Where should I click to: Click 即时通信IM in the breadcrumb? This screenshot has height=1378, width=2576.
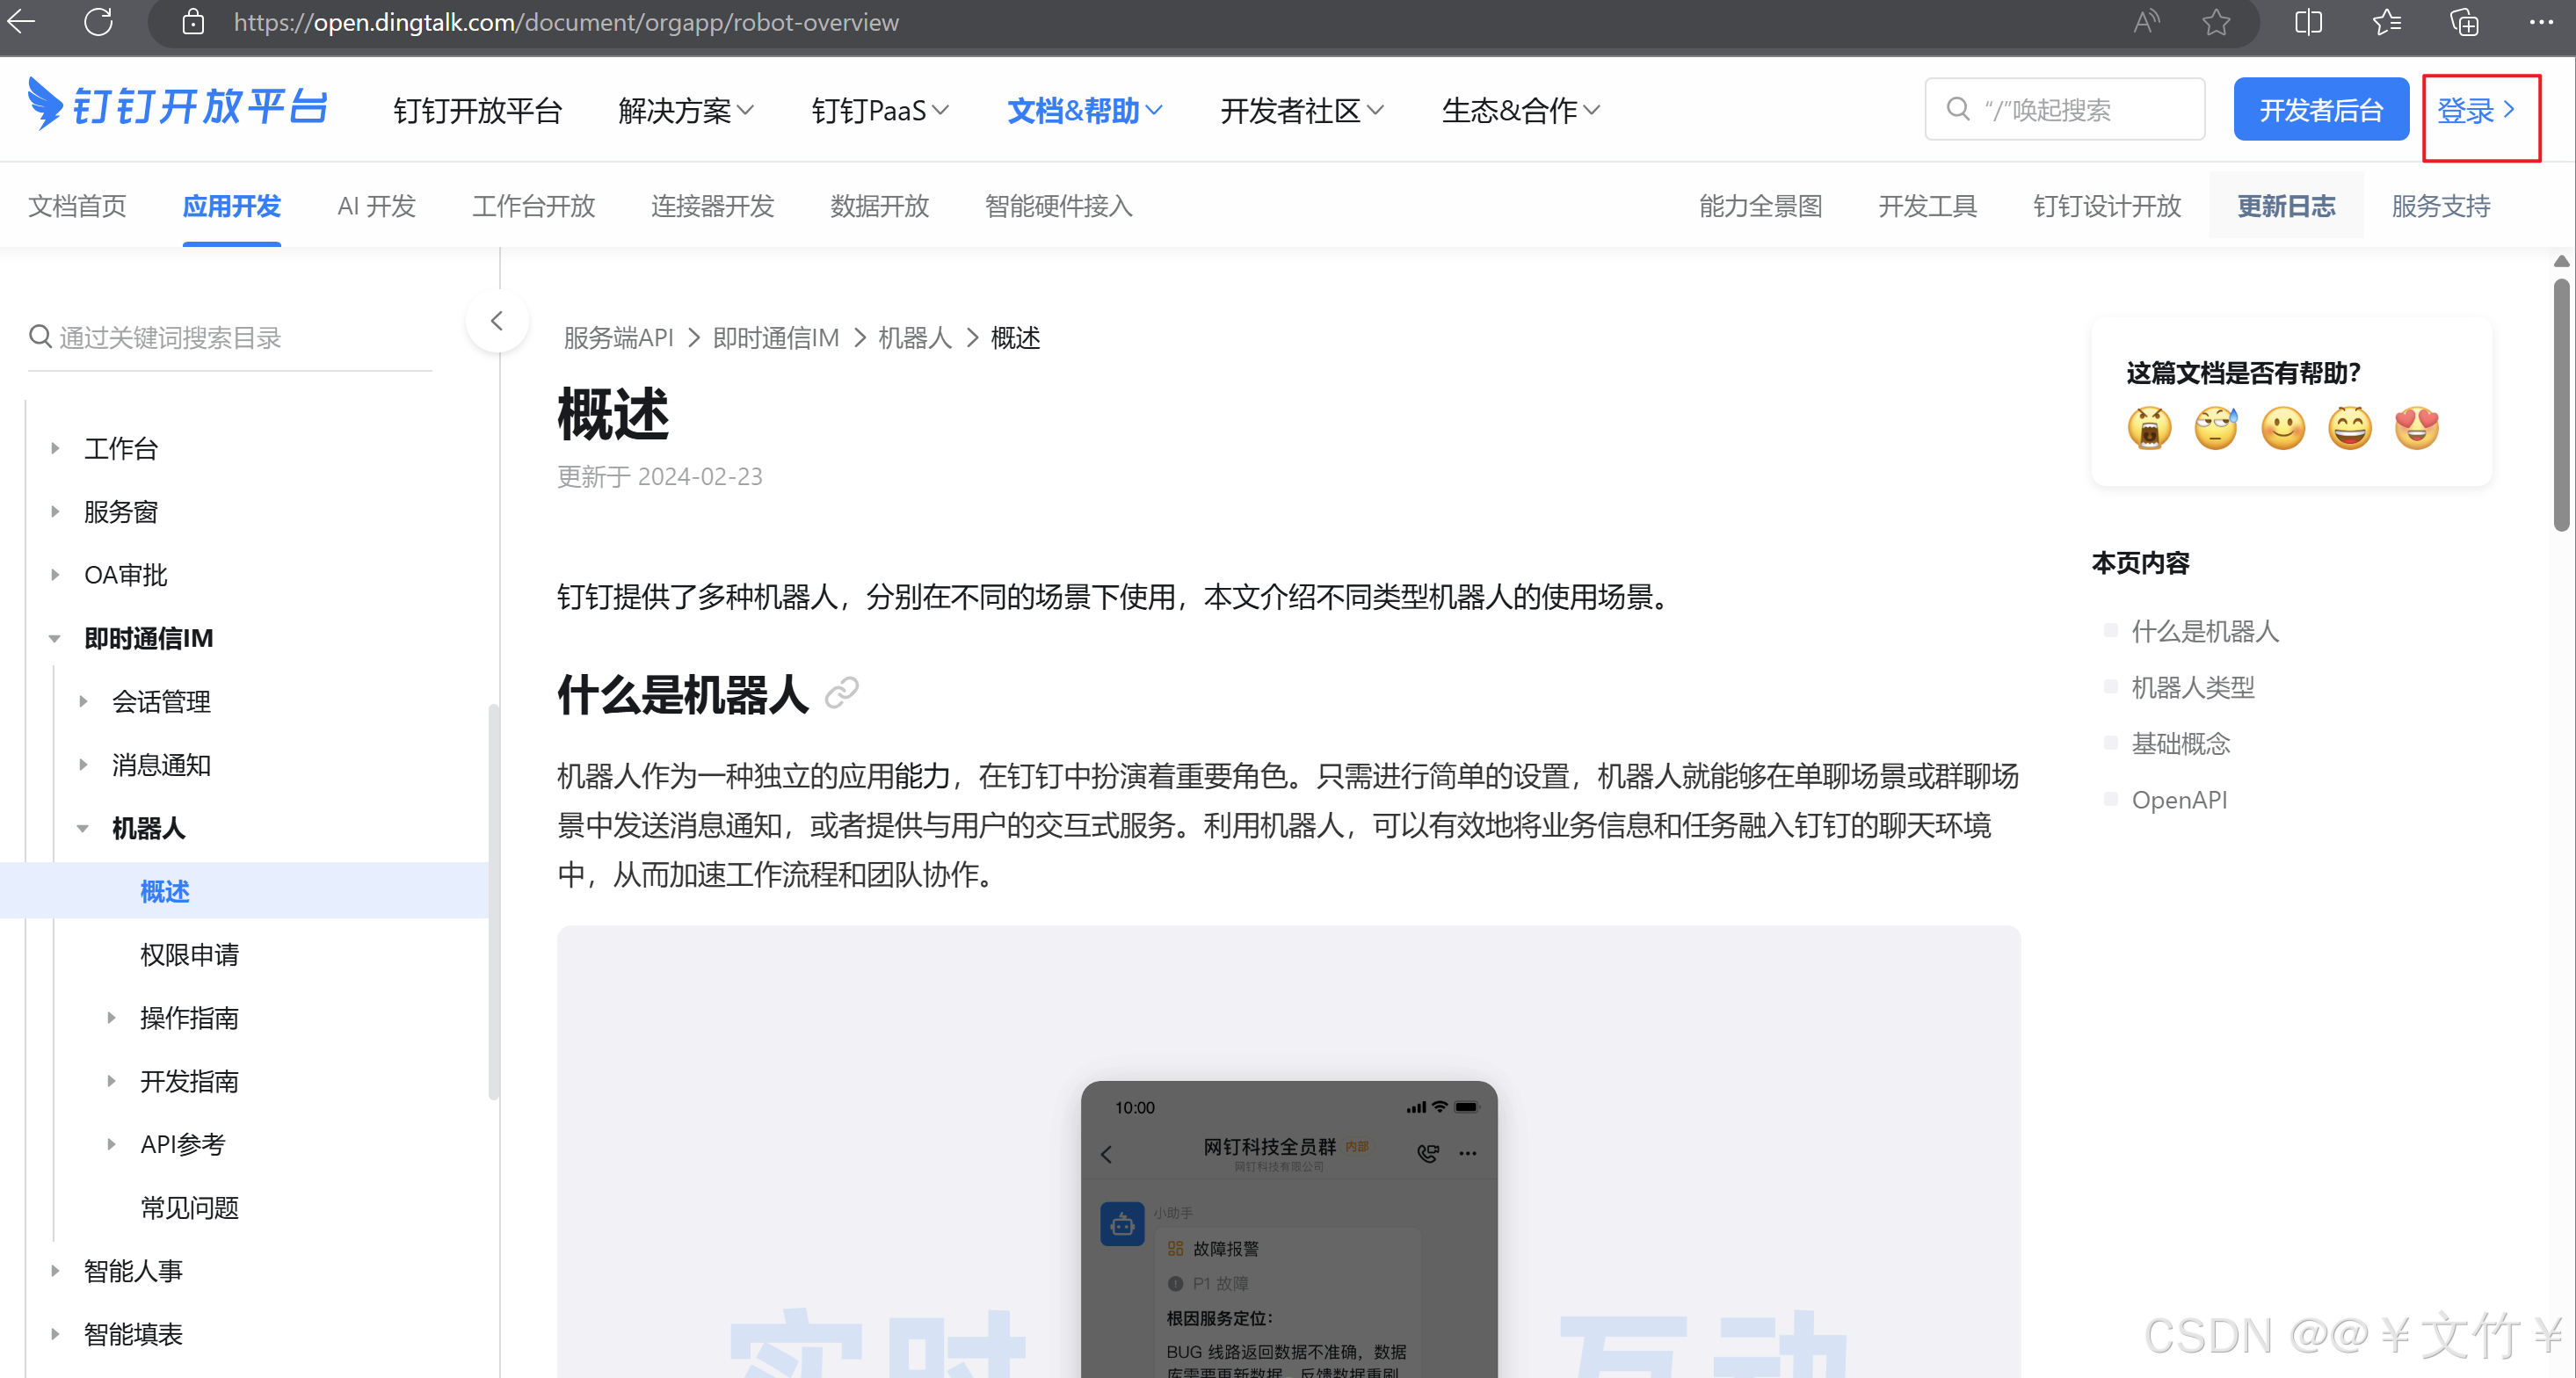(x=775, y=338)
